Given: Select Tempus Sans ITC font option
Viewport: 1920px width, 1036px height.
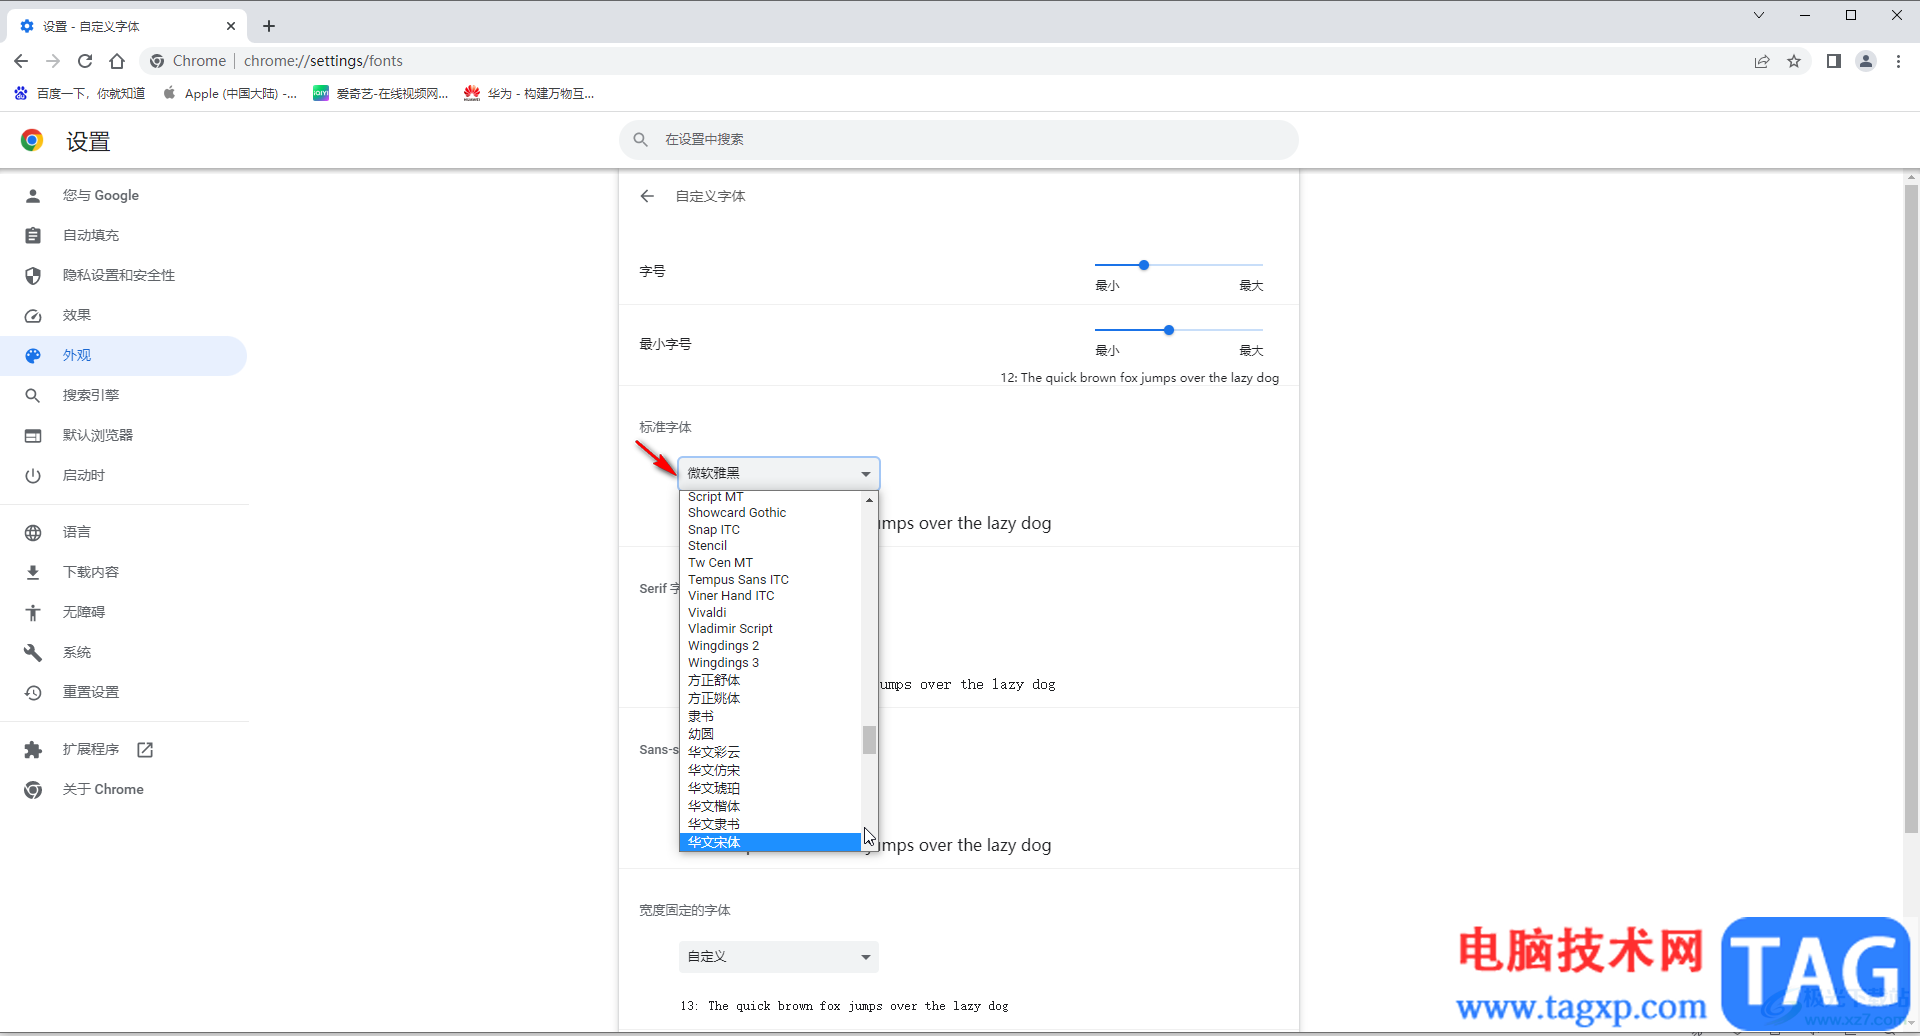Looking at the screenshot, I should (770, 580).
